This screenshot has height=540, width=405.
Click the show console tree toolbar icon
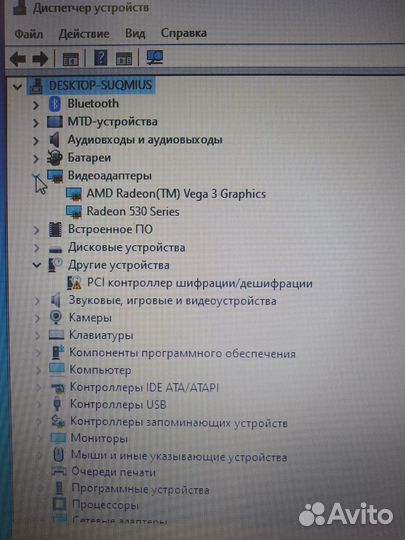pyautogui.click(x=71, y=59)
